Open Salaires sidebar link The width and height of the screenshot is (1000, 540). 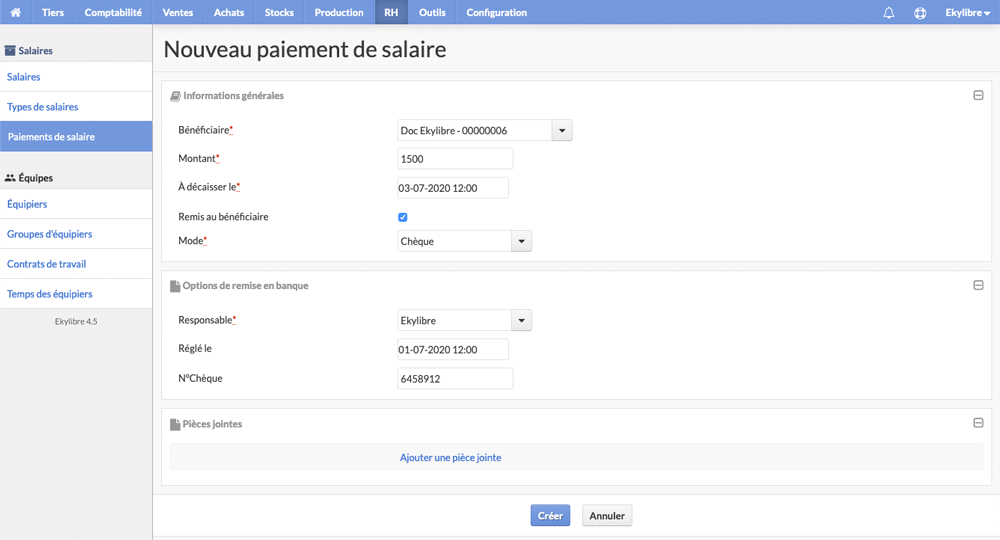tap(76, 77)
